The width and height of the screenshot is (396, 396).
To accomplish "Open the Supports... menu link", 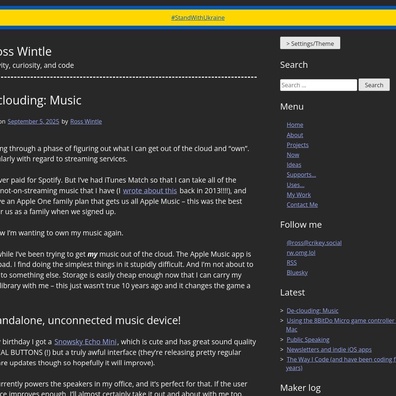I will click(301, 175).
